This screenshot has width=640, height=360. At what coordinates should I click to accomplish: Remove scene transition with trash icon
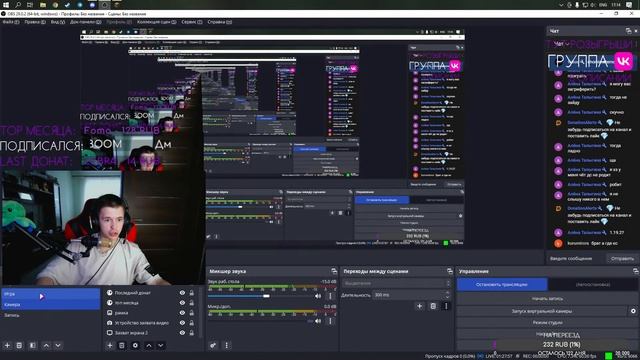[433, 306]
